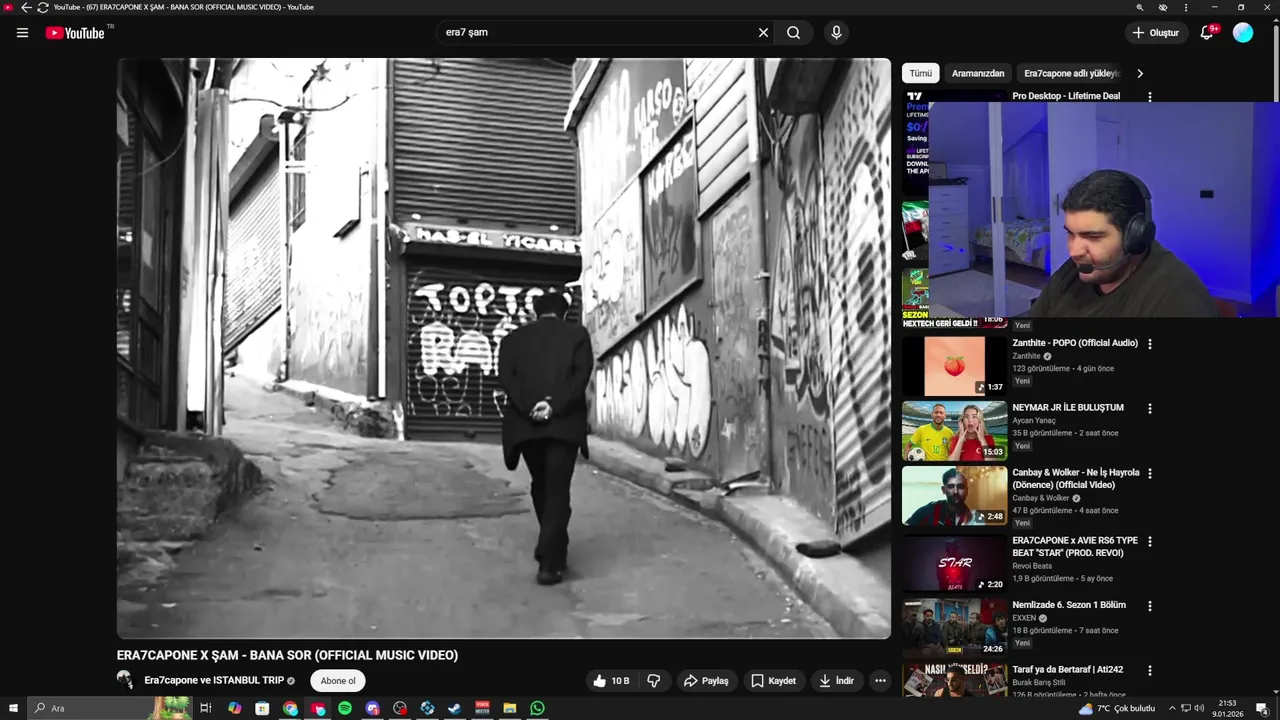The height and width of the screenshot is (720, 1280).
Task: Select the Era7capone adlı yükleyici chip
Action: pyautogui.click(x=1071, y=73)
